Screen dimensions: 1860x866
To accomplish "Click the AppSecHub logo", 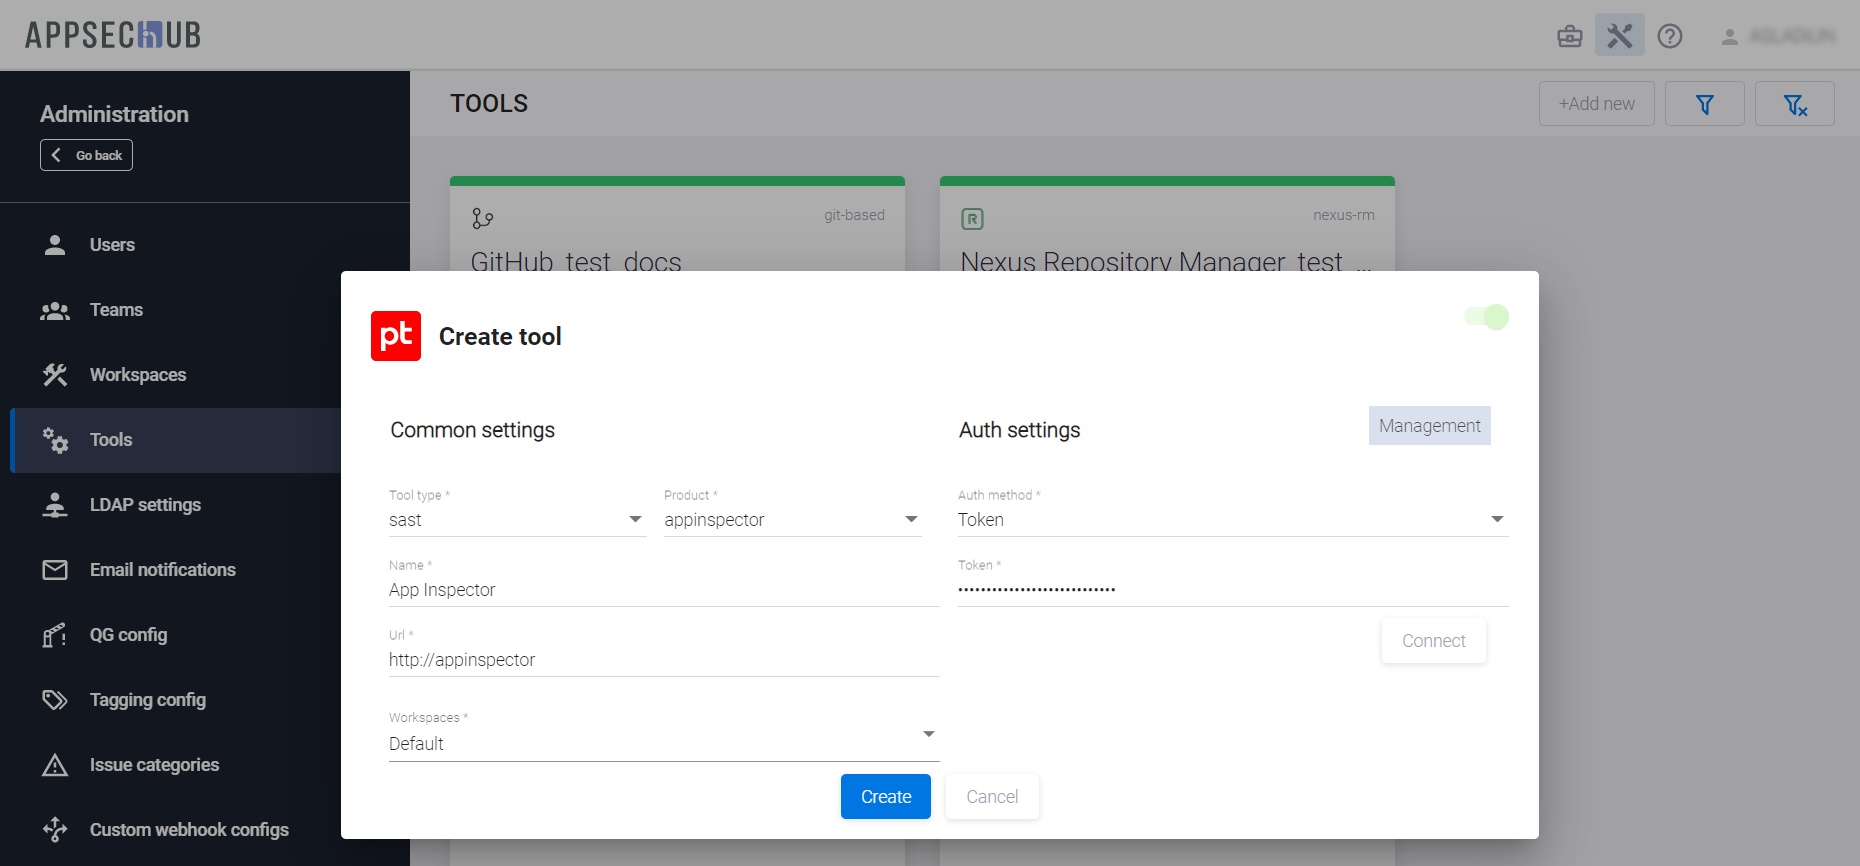I will [x=113, y=35].
